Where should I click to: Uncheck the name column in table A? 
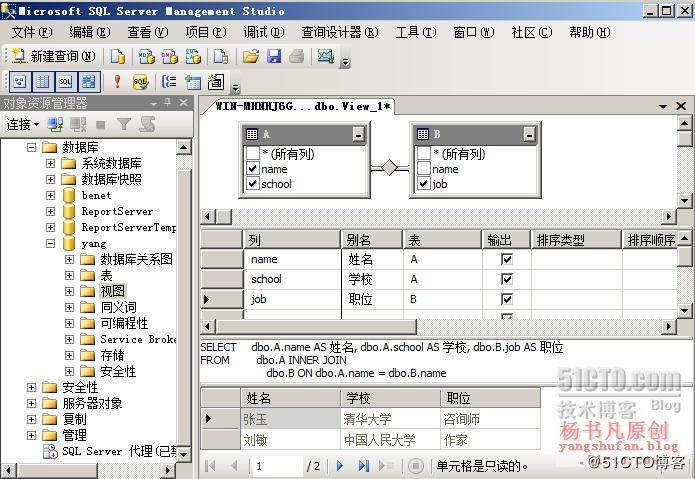point(253,169)
